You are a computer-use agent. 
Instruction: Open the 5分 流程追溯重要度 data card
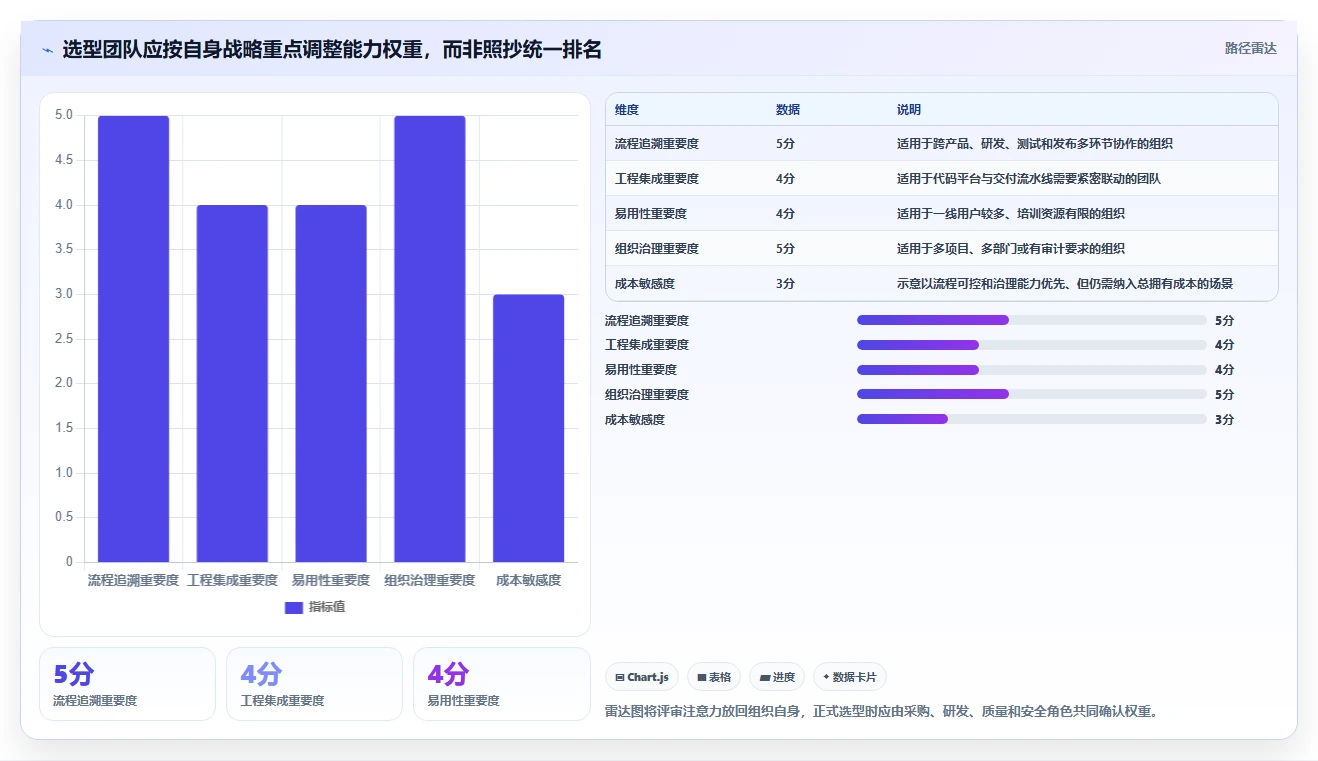click(x=127, y=684)
